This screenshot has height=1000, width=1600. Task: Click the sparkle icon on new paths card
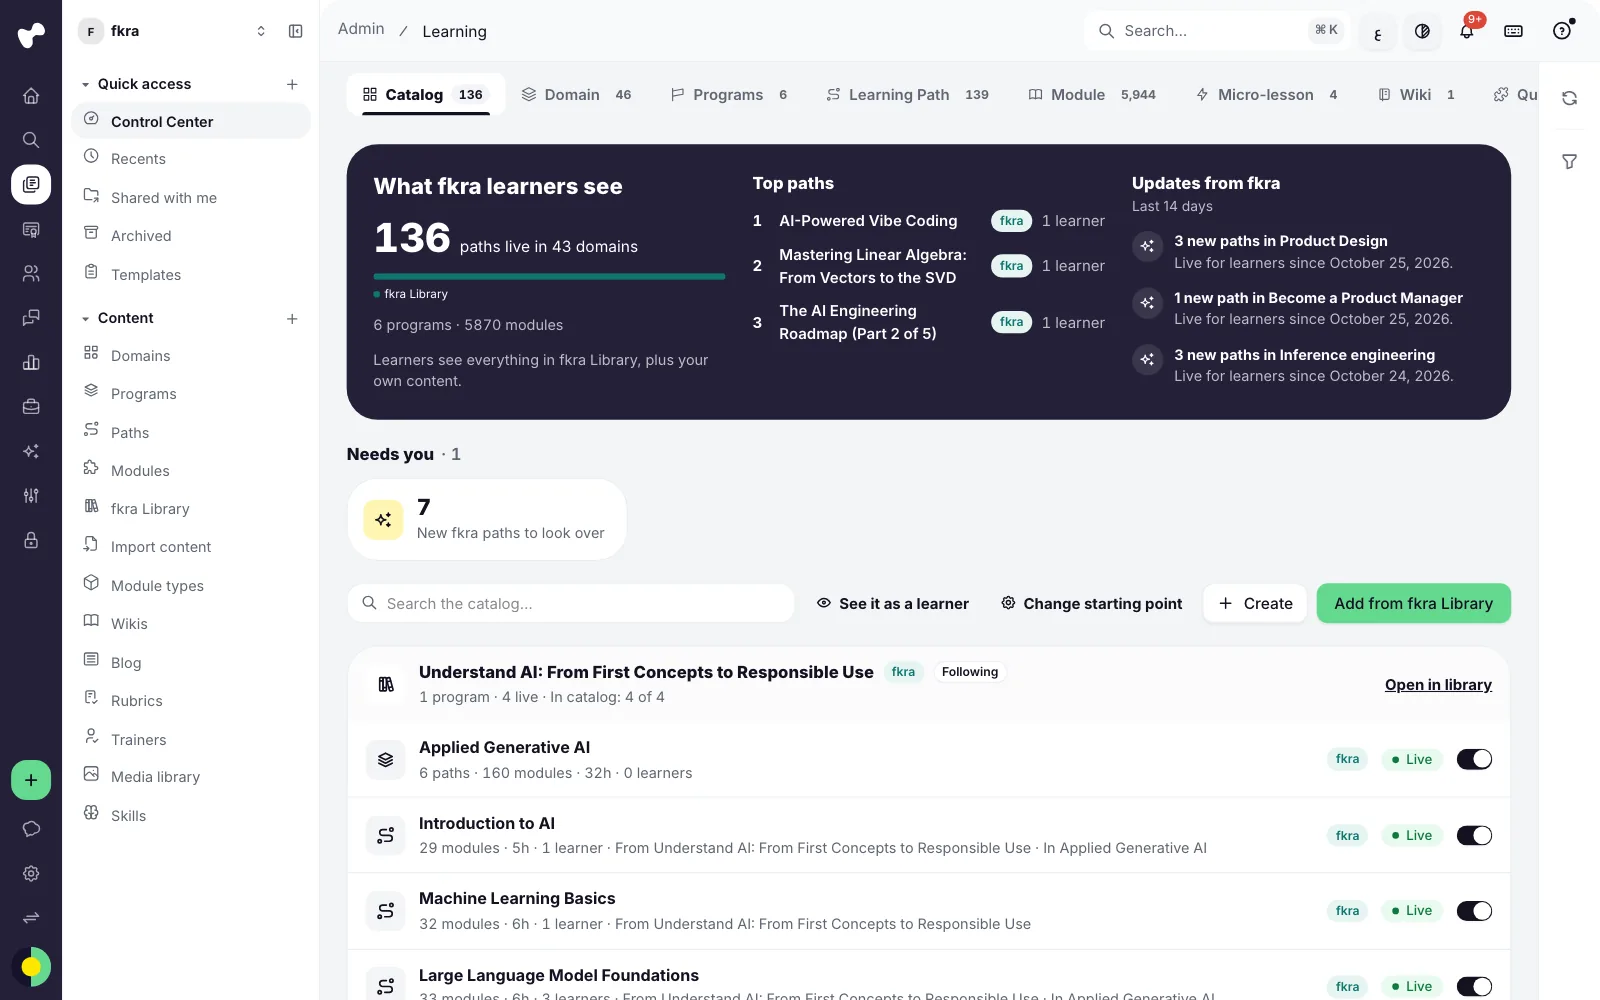coord(383,520)
